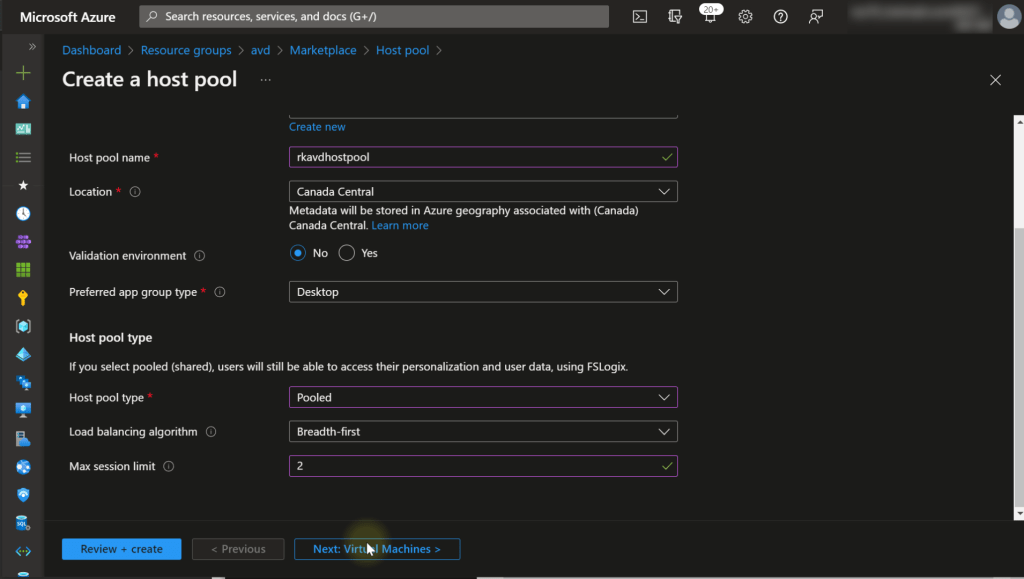Open the Preferred app group type dropdown
This screenshot has height=579, width=1024.
[x=482, y=292]
